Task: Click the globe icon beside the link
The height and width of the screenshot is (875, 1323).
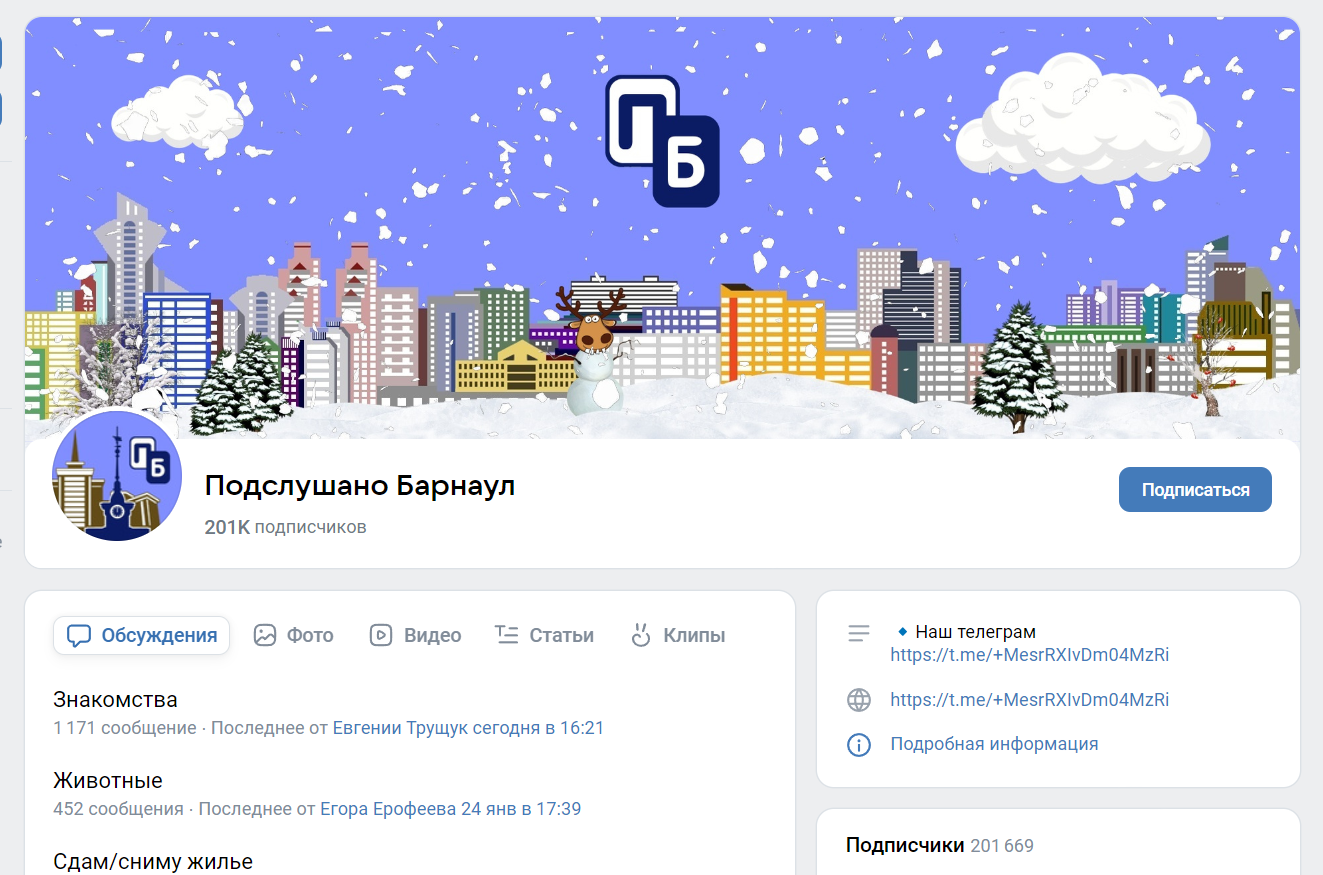Action: (x=859, y=700)
